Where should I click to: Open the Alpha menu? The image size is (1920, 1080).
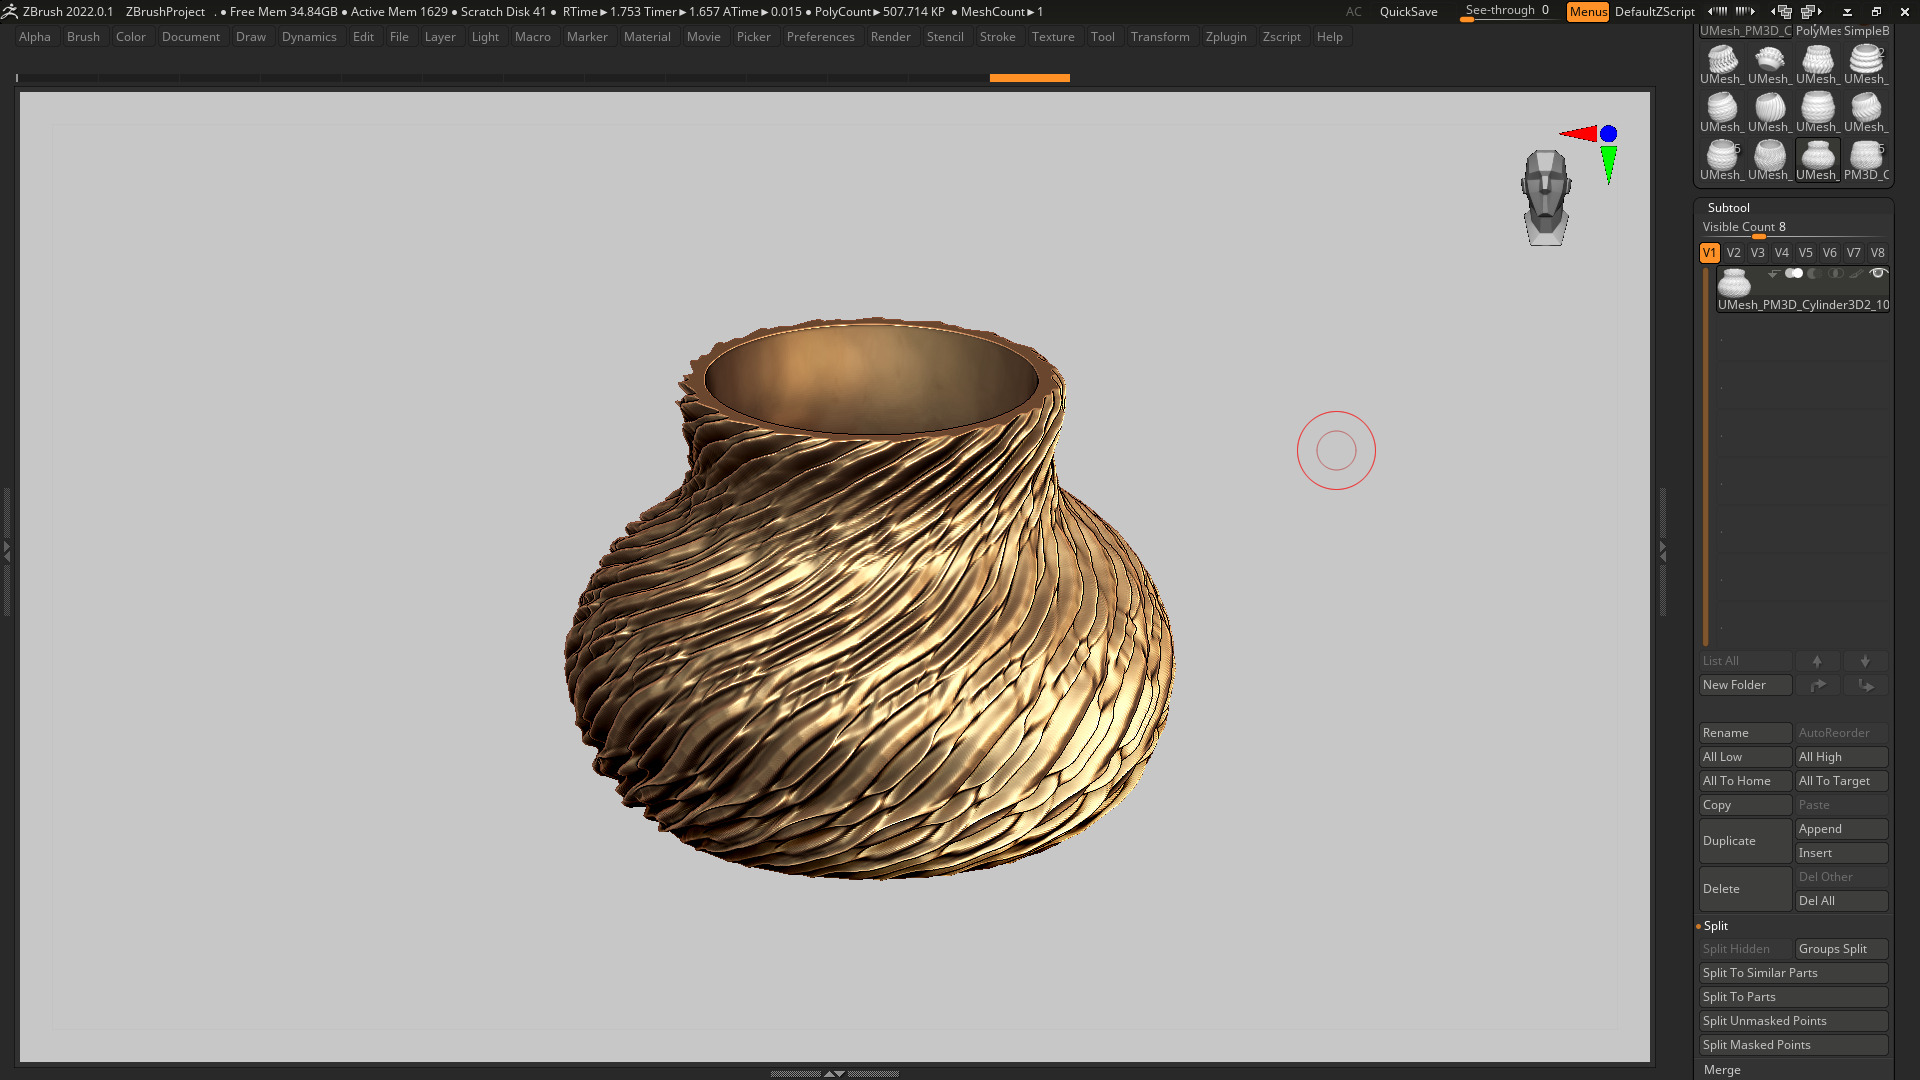[x=34, y=37]
